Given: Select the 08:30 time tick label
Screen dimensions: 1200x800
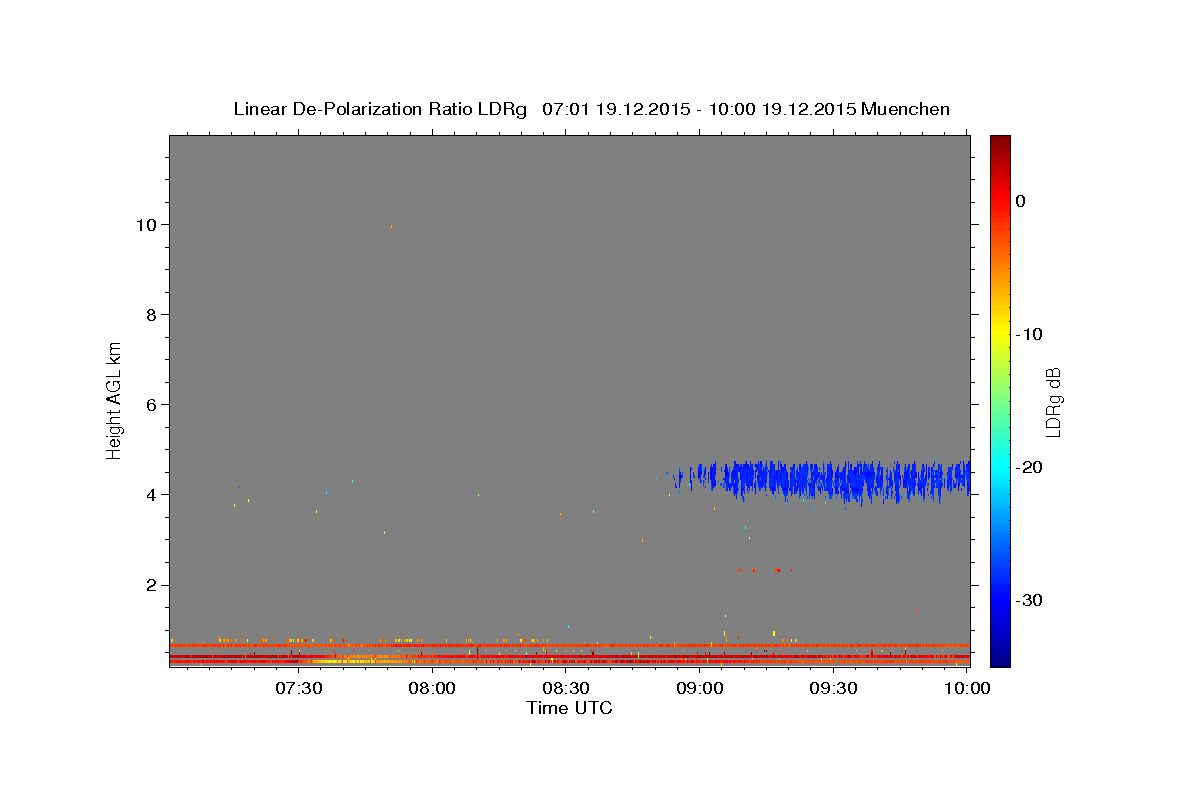Looking at the screenshot, I should point(565,688).
